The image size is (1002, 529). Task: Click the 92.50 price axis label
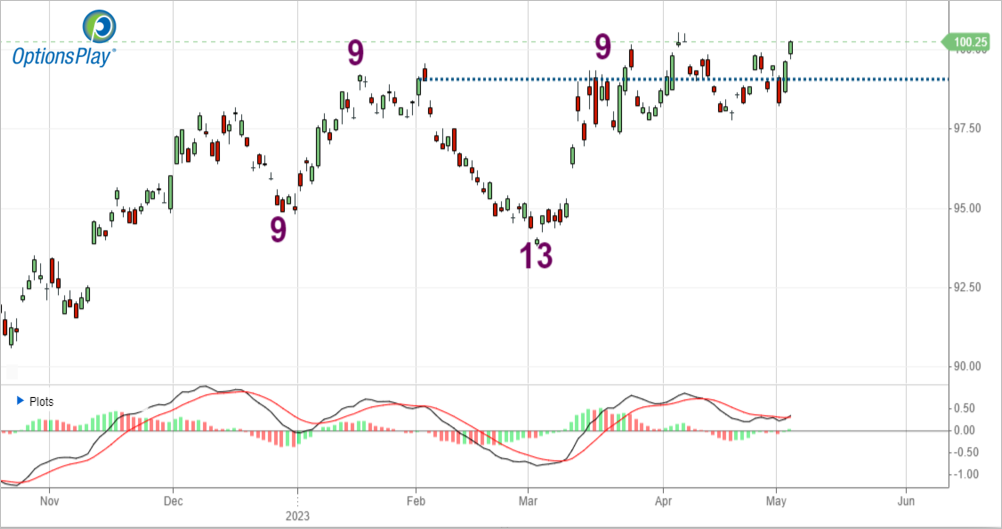(x=966, y=288)
